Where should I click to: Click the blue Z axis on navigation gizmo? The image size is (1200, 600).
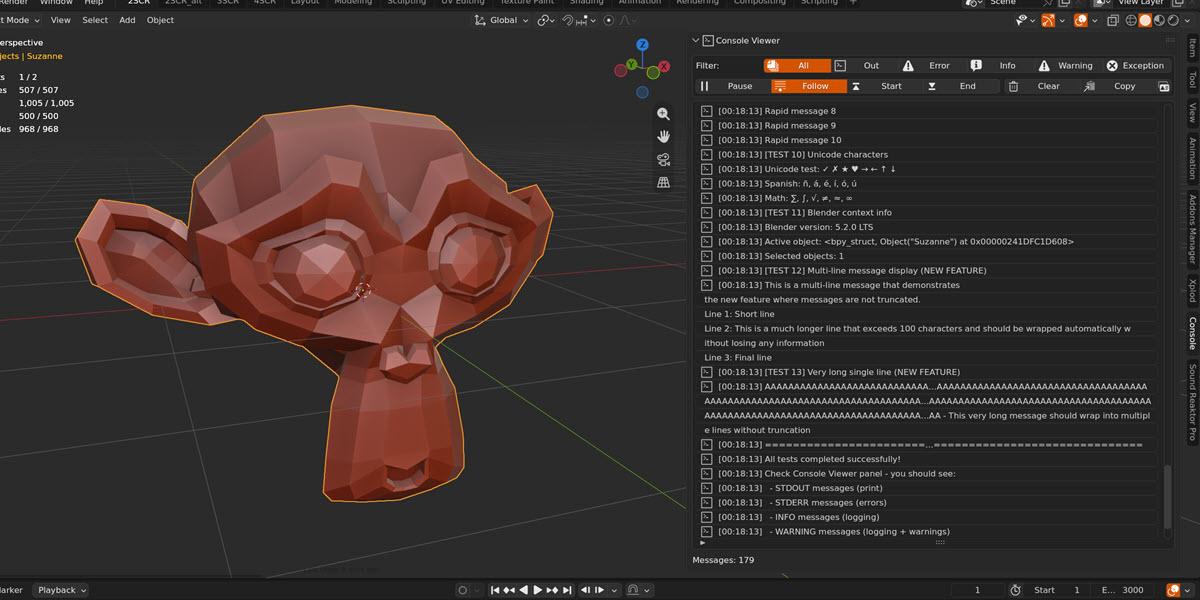click(642, 45)
